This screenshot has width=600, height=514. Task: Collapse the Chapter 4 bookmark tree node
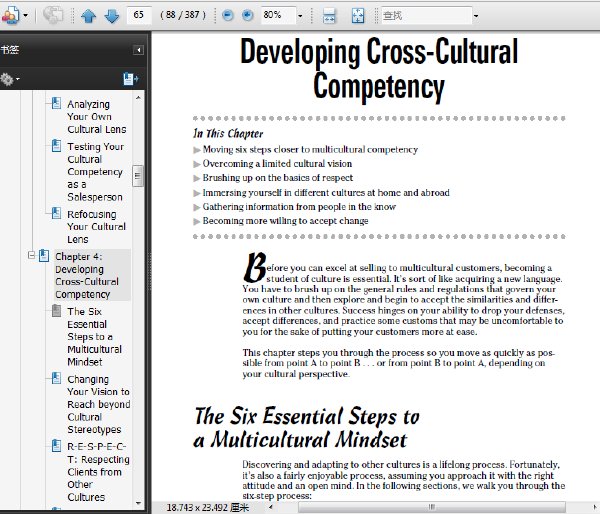pos(31,255)
